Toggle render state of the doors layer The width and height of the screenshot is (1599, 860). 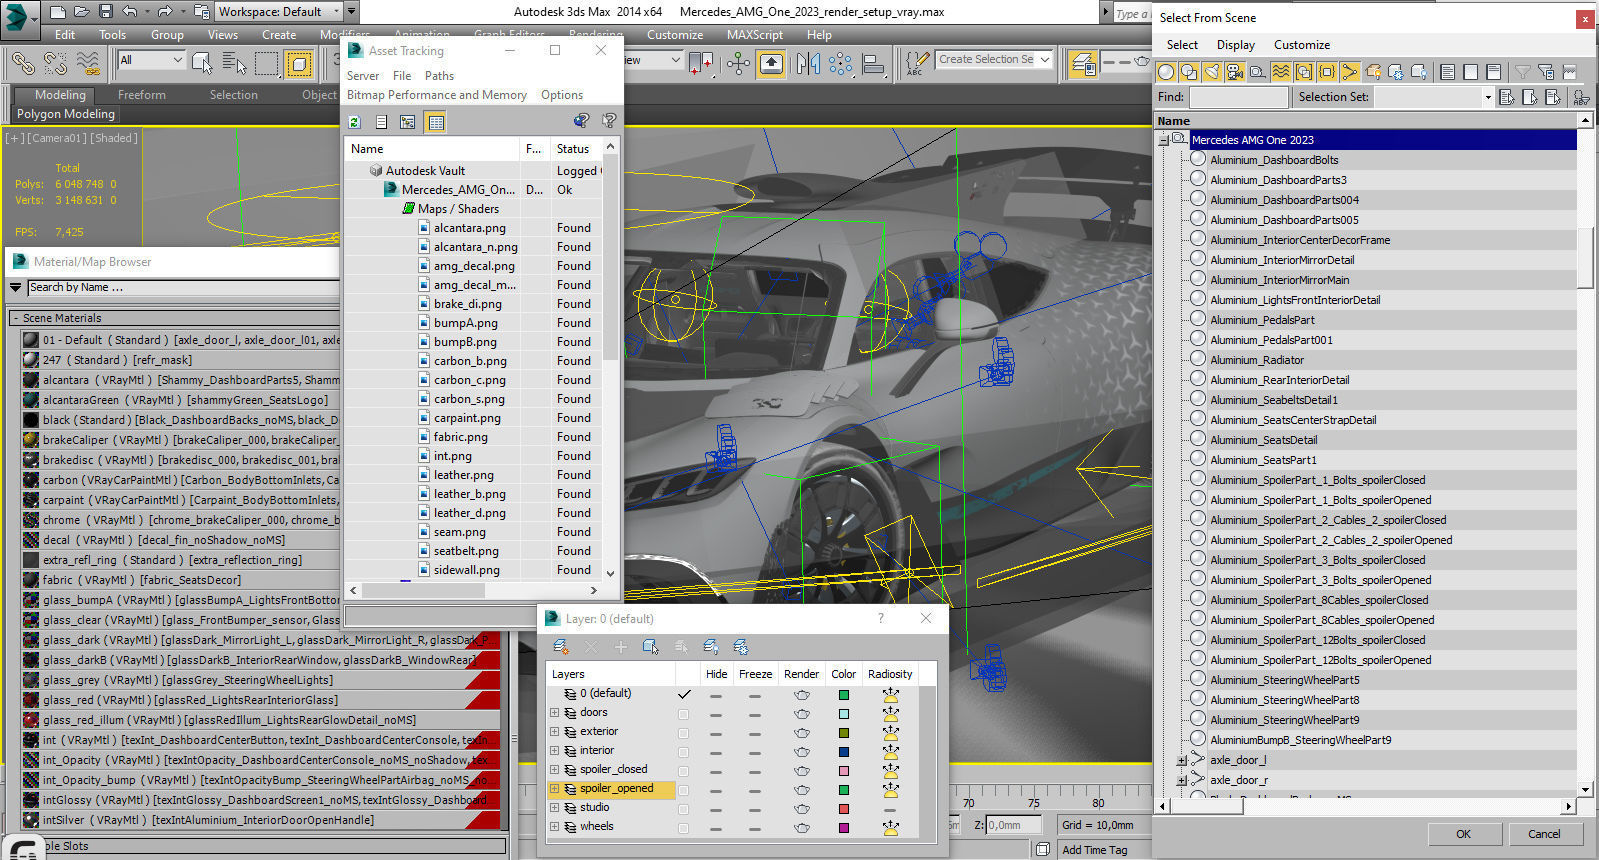click(x=802, y=713)
